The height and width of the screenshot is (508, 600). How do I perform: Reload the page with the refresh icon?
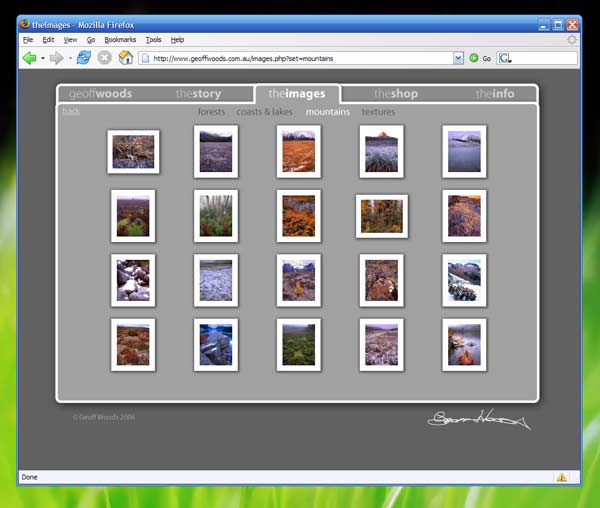84,58
